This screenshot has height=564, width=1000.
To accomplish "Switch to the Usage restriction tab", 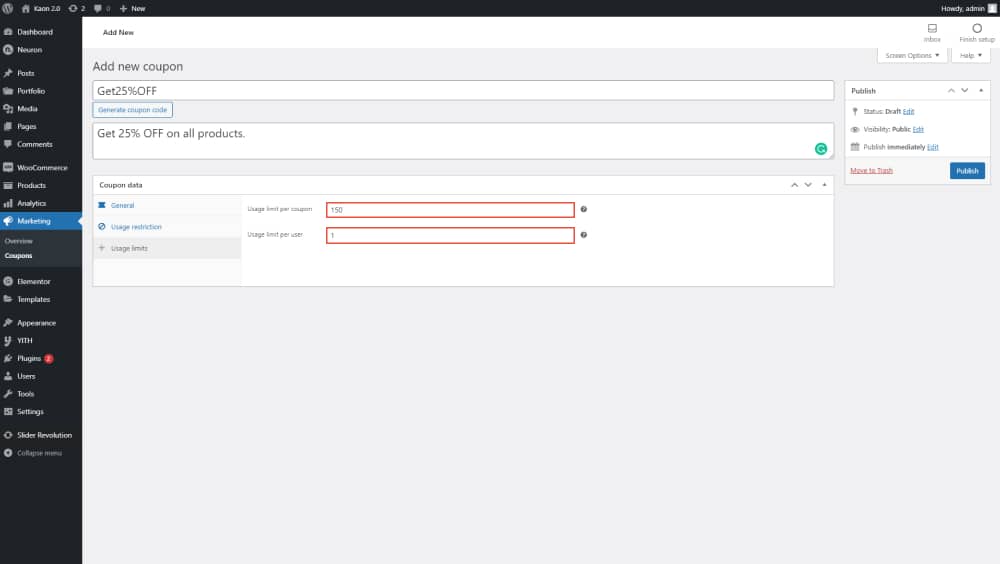I will pos(136,227).
